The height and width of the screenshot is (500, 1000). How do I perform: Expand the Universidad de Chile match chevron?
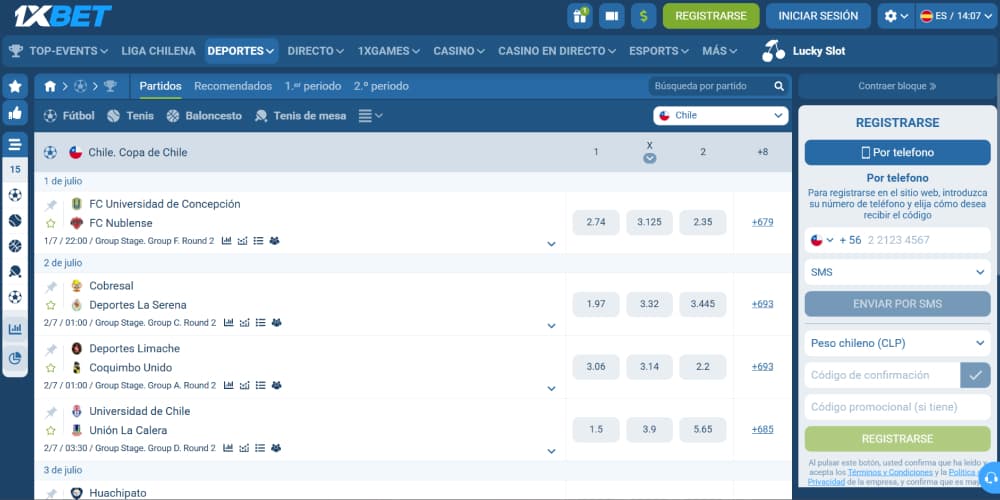point(551,450)
